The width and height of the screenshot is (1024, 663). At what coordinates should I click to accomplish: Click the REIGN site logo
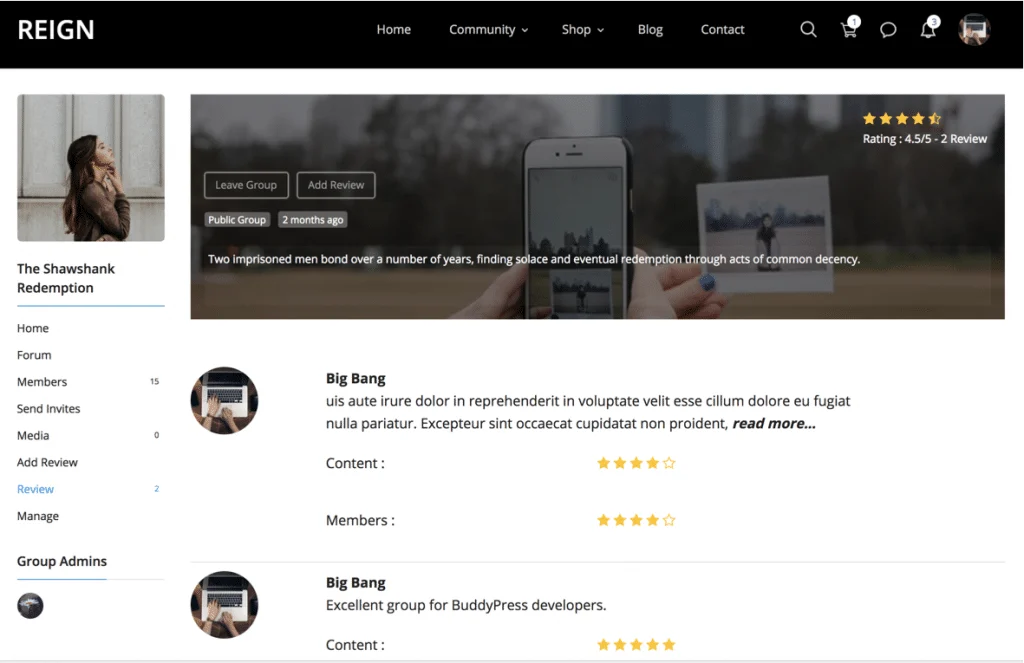(56, 30)
